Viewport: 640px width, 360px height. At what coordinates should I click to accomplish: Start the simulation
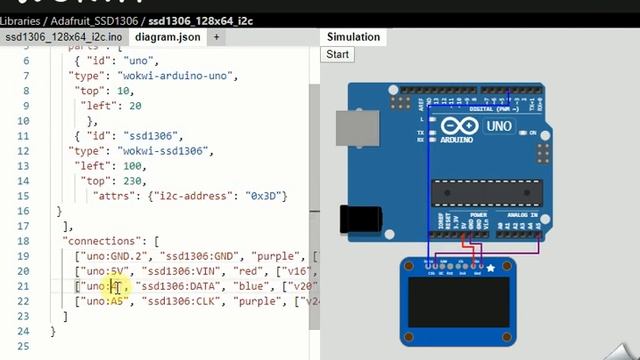pos(337,54)
